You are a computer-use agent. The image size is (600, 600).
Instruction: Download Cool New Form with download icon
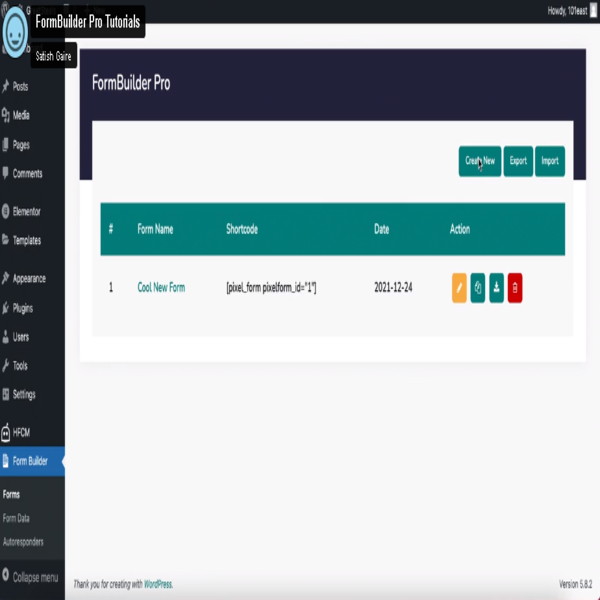point(496,288)
